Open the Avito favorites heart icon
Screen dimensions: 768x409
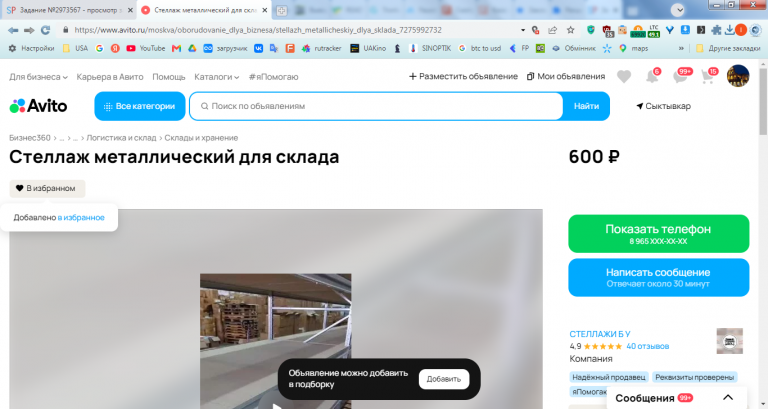tap(624, 76)
